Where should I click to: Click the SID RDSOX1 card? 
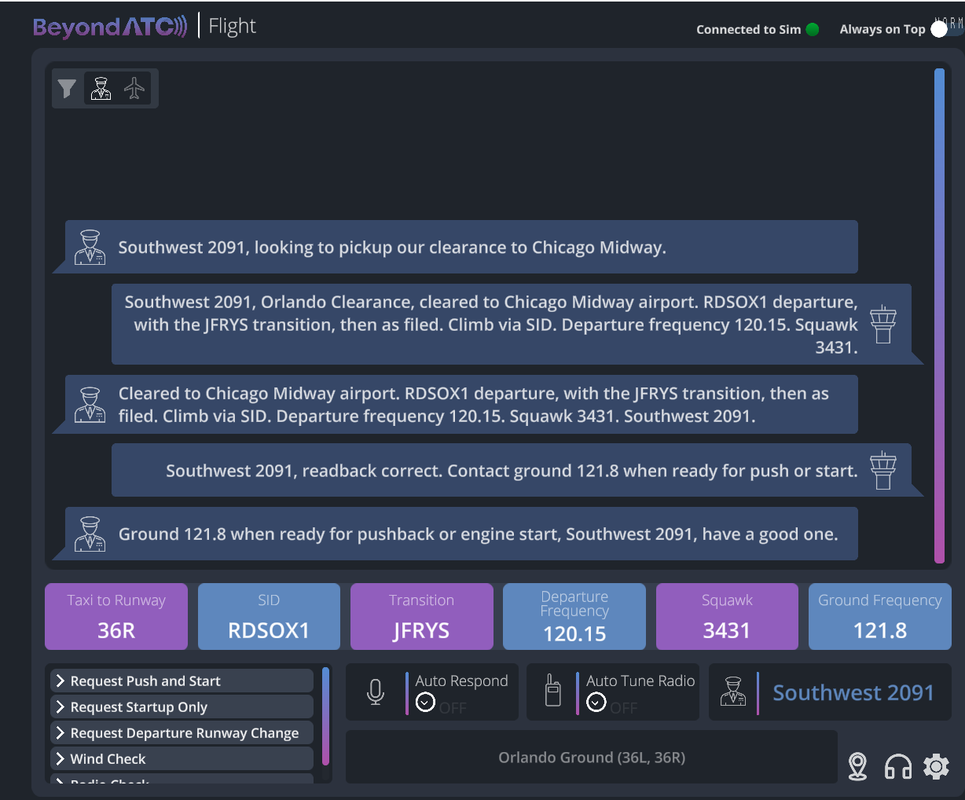(269, 617)
